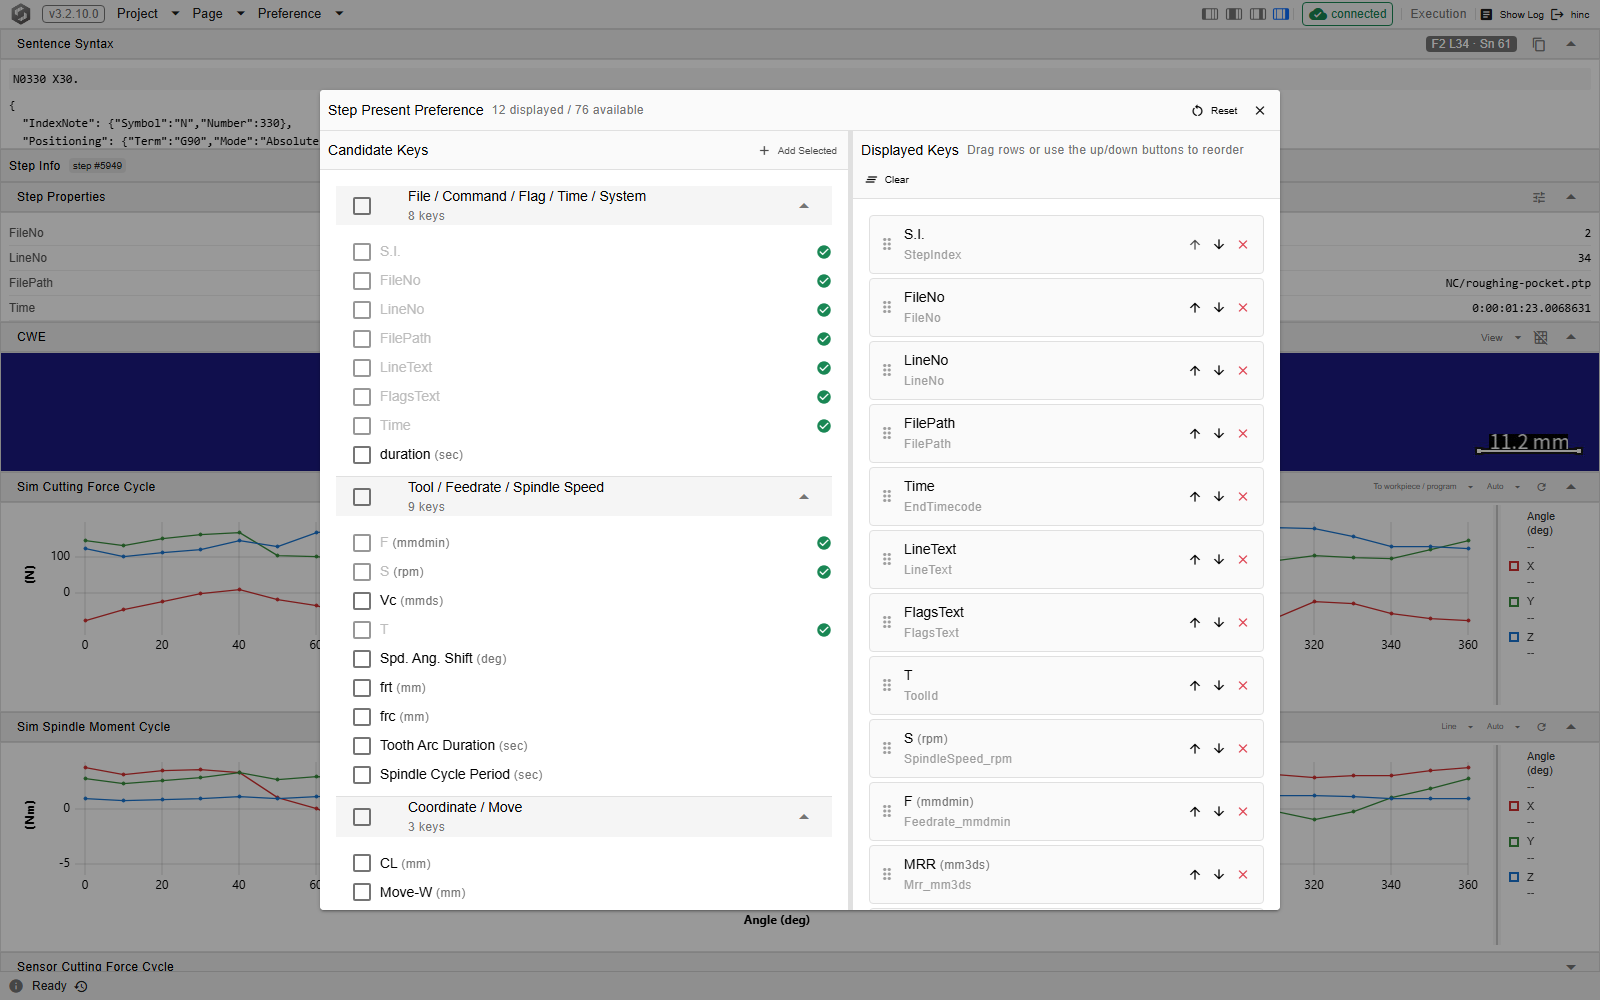Check the duration (sec) key

[362, 455]
